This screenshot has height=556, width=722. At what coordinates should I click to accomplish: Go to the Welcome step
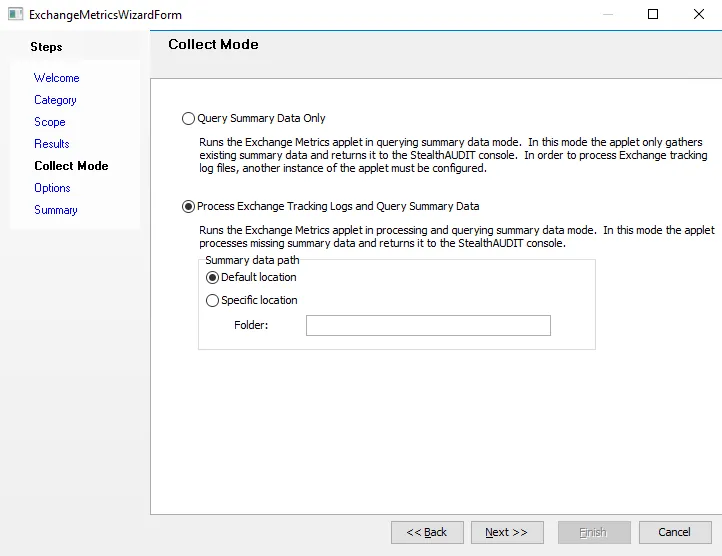pyautogui.click(x=57, y=78)
